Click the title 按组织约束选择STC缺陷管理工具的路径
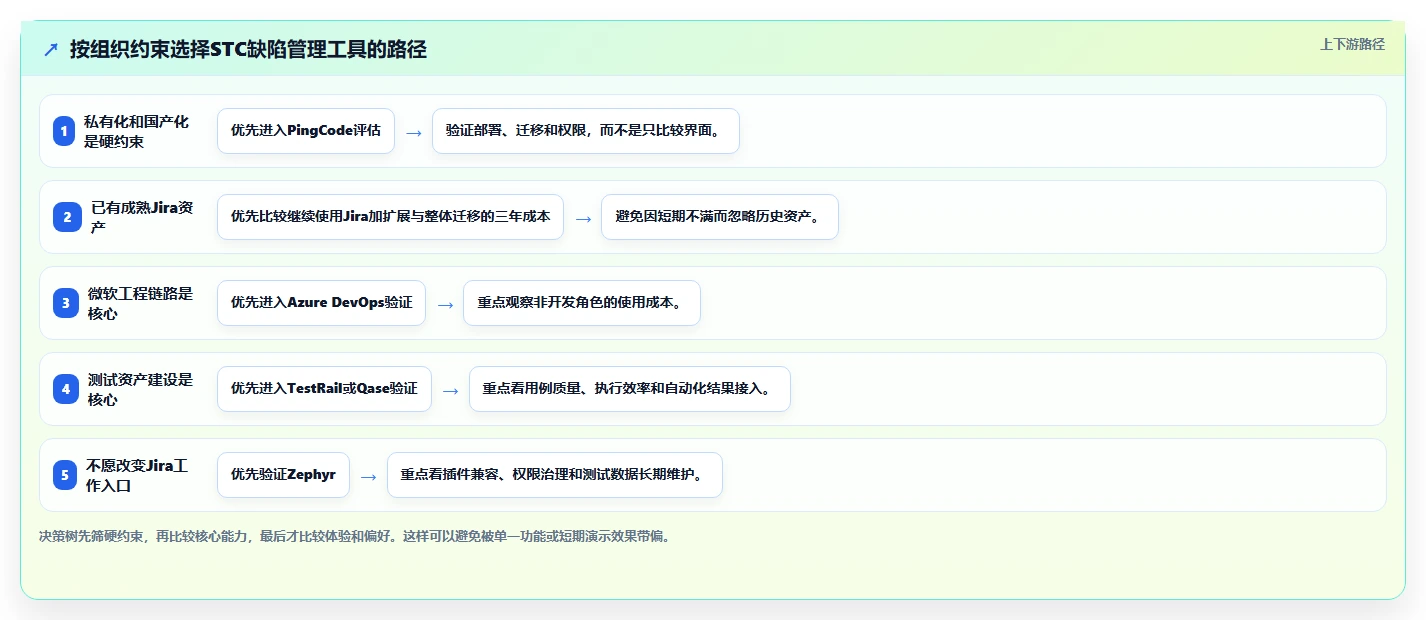 pos(248,49)
